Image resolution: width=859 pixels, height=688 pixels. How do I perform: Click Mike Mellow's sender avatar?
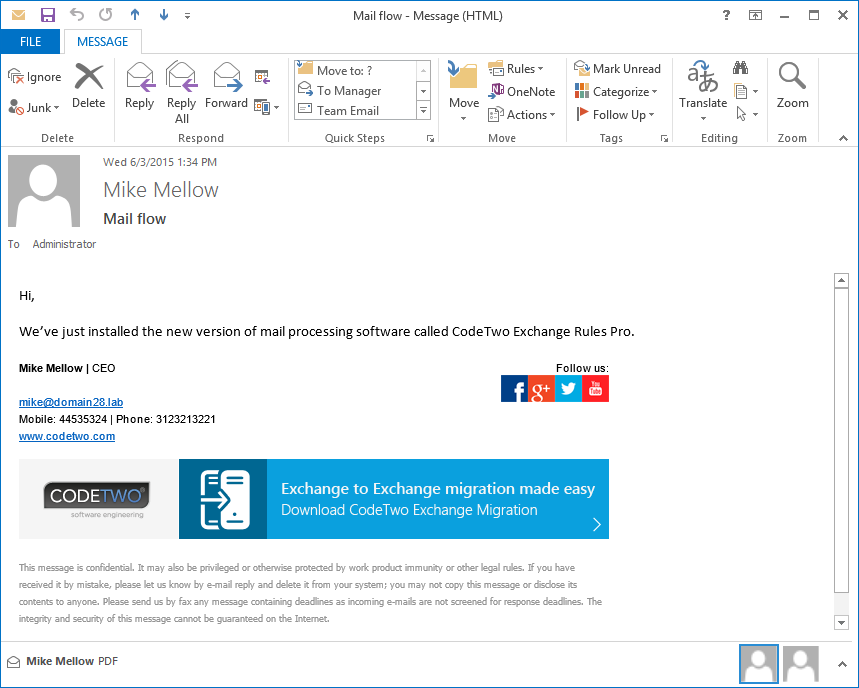pyautogui.click(x=44, y=191)
